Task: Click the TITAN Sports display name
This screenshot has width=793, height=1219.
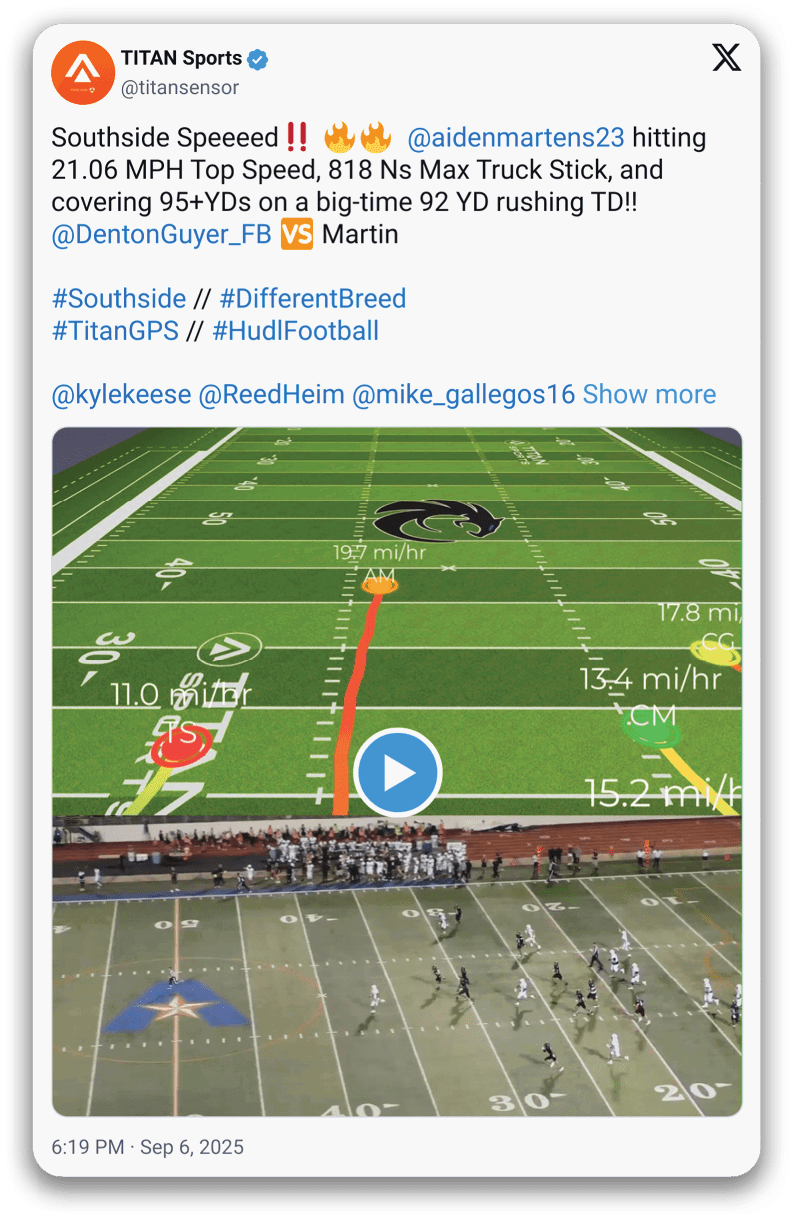Action: point(181,60)
